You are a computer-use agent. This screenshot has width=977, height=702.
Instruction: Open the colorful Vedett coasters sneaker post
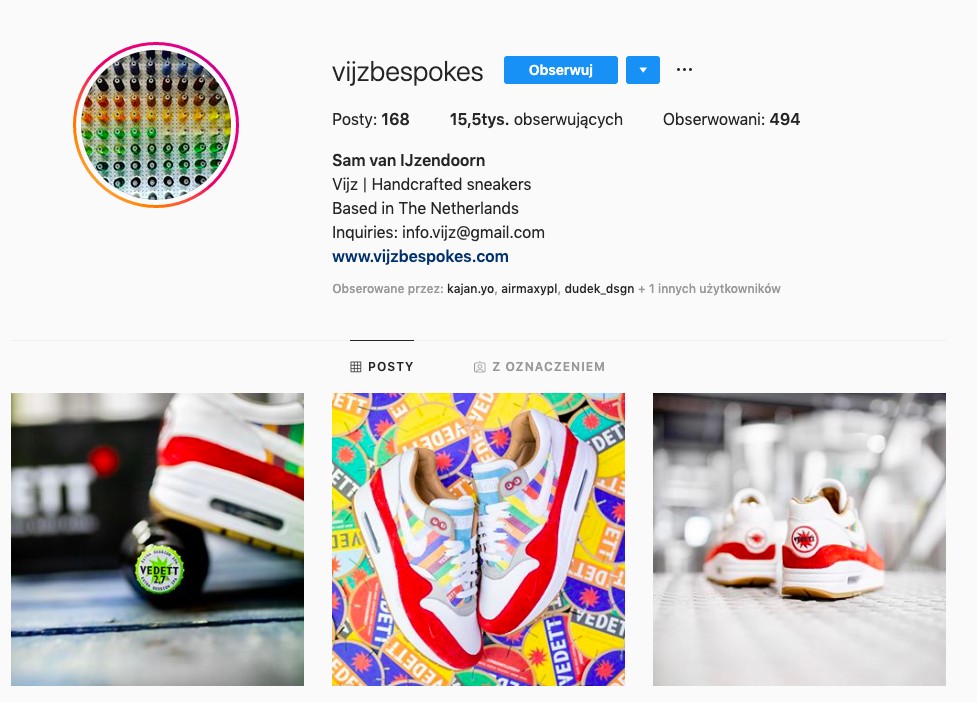click(479, 539)
